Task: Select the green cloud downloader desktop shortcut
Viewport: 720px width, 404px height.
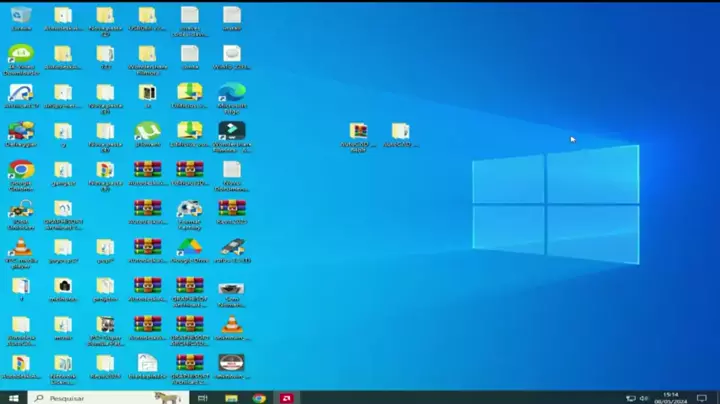Action: pyautogui.click(x=20, y=54)
